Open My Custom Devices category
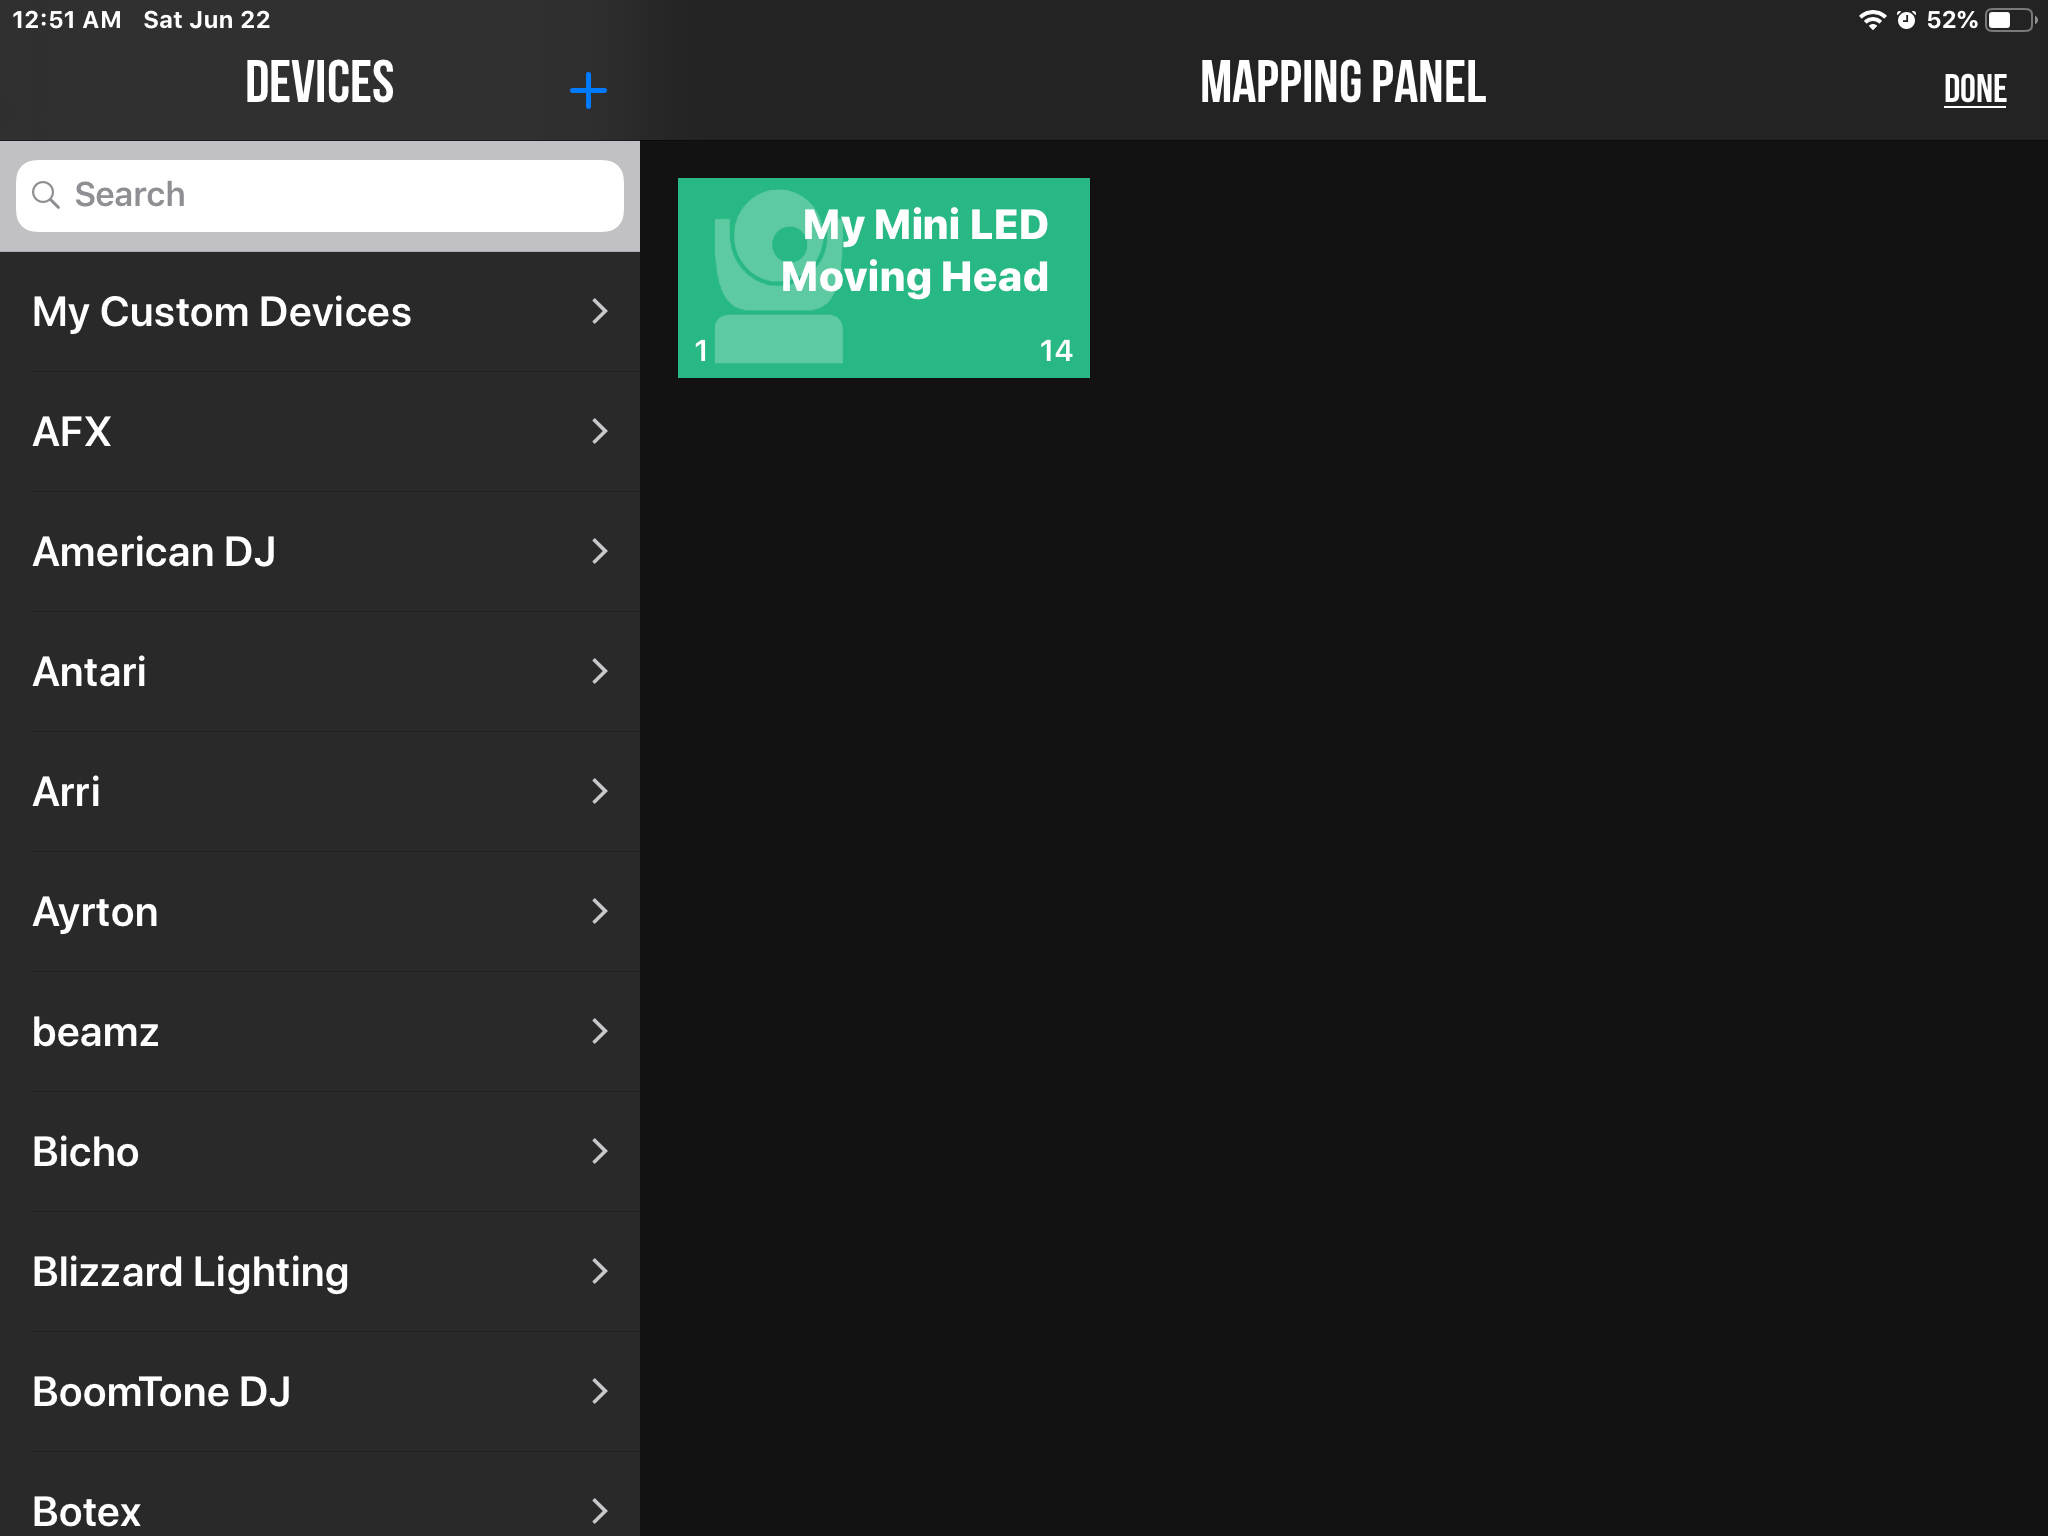The height and width of the screenshot is (1536, 2048). point(320,312)
